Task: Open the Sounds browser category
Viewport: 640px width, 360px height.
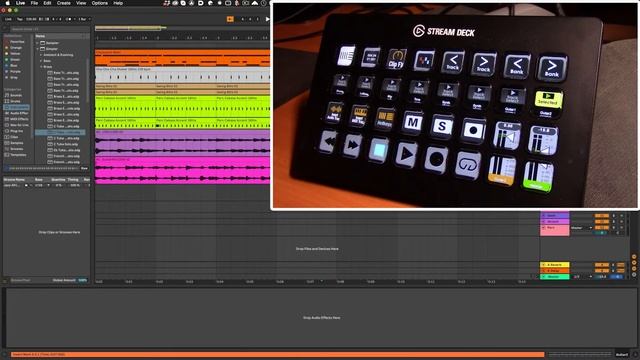Action: (16, 95)
